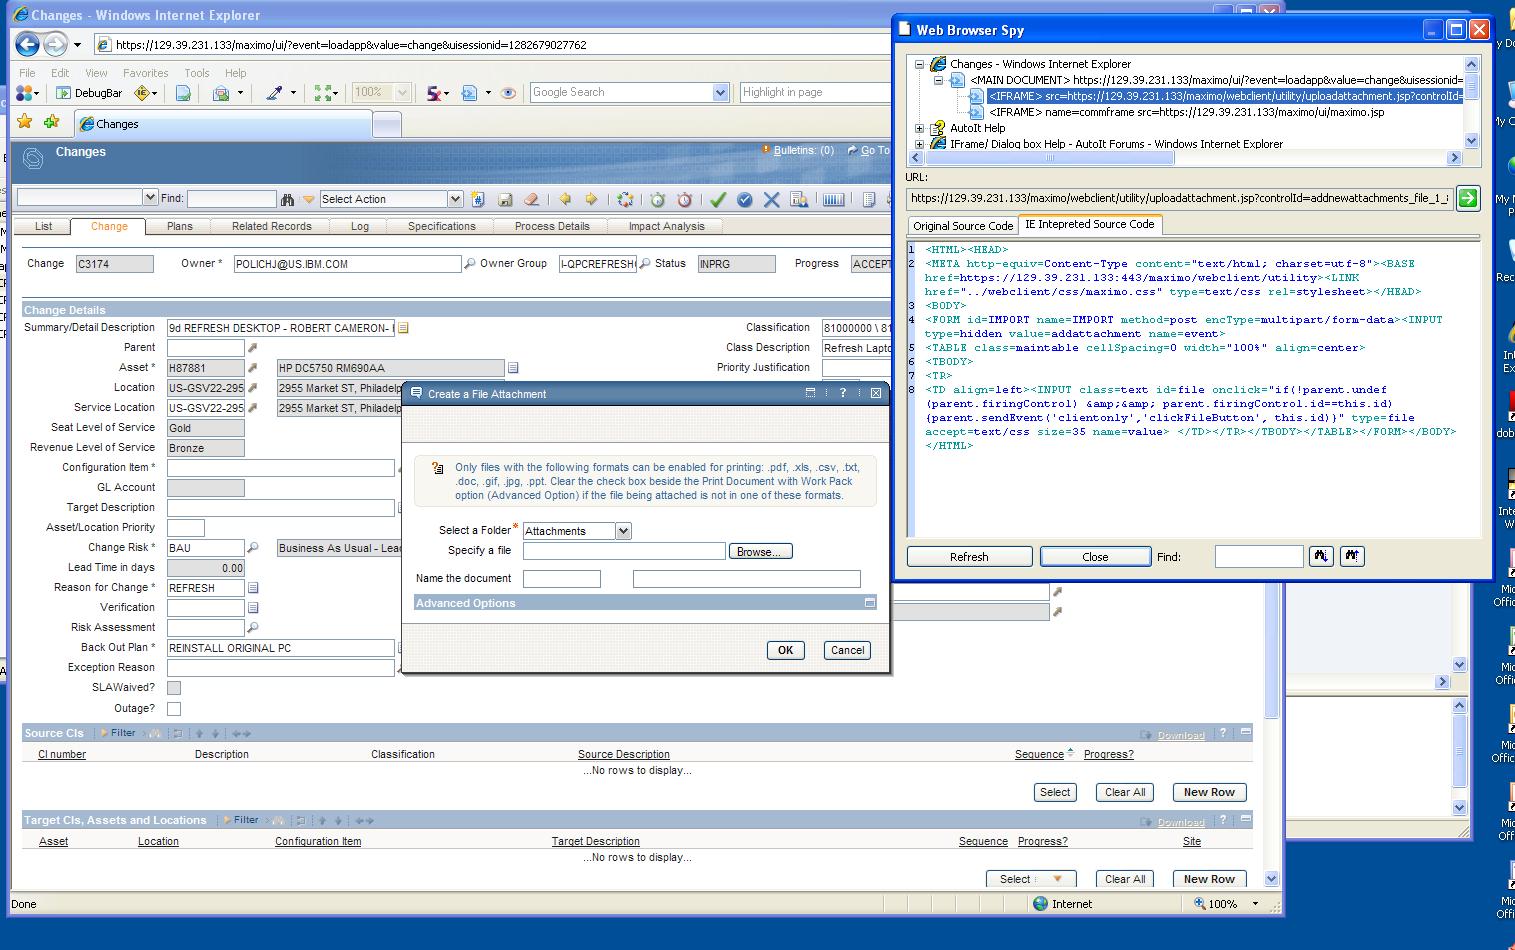Toggle the Outage checkbox

(174, 709)
